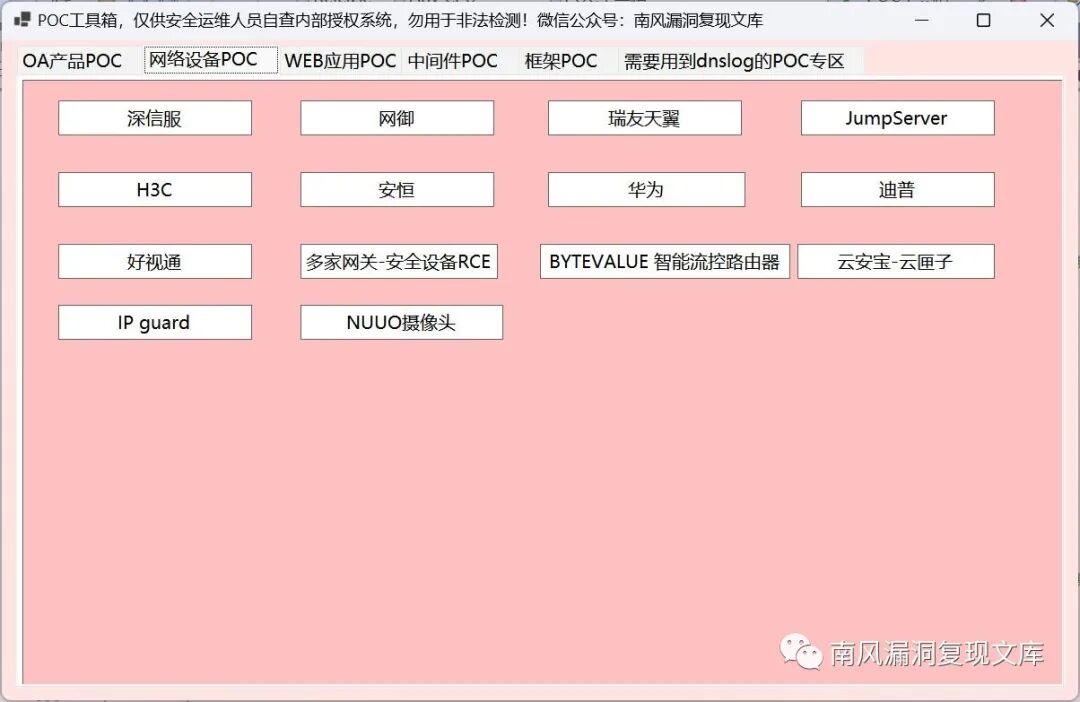Viewport: 1080px width, 702px height.
Task: Open the WEB应用POC tab
Action: [340, 61]
